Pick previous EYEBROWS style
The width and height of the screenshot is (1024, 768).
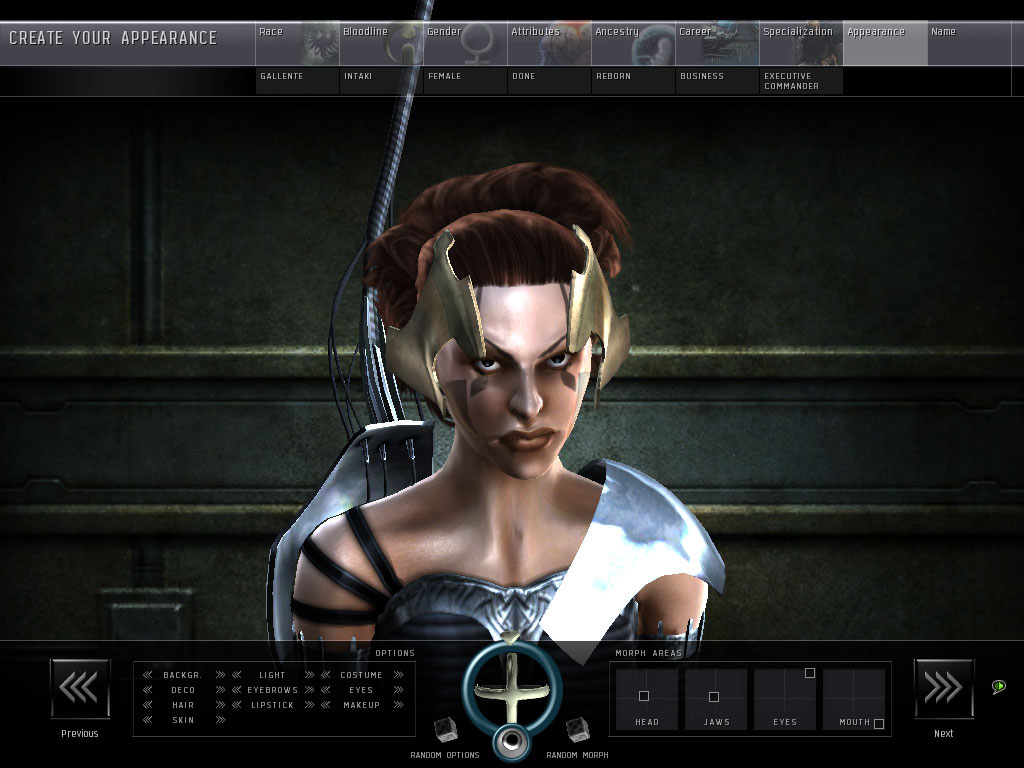click(x=236, y=690)
